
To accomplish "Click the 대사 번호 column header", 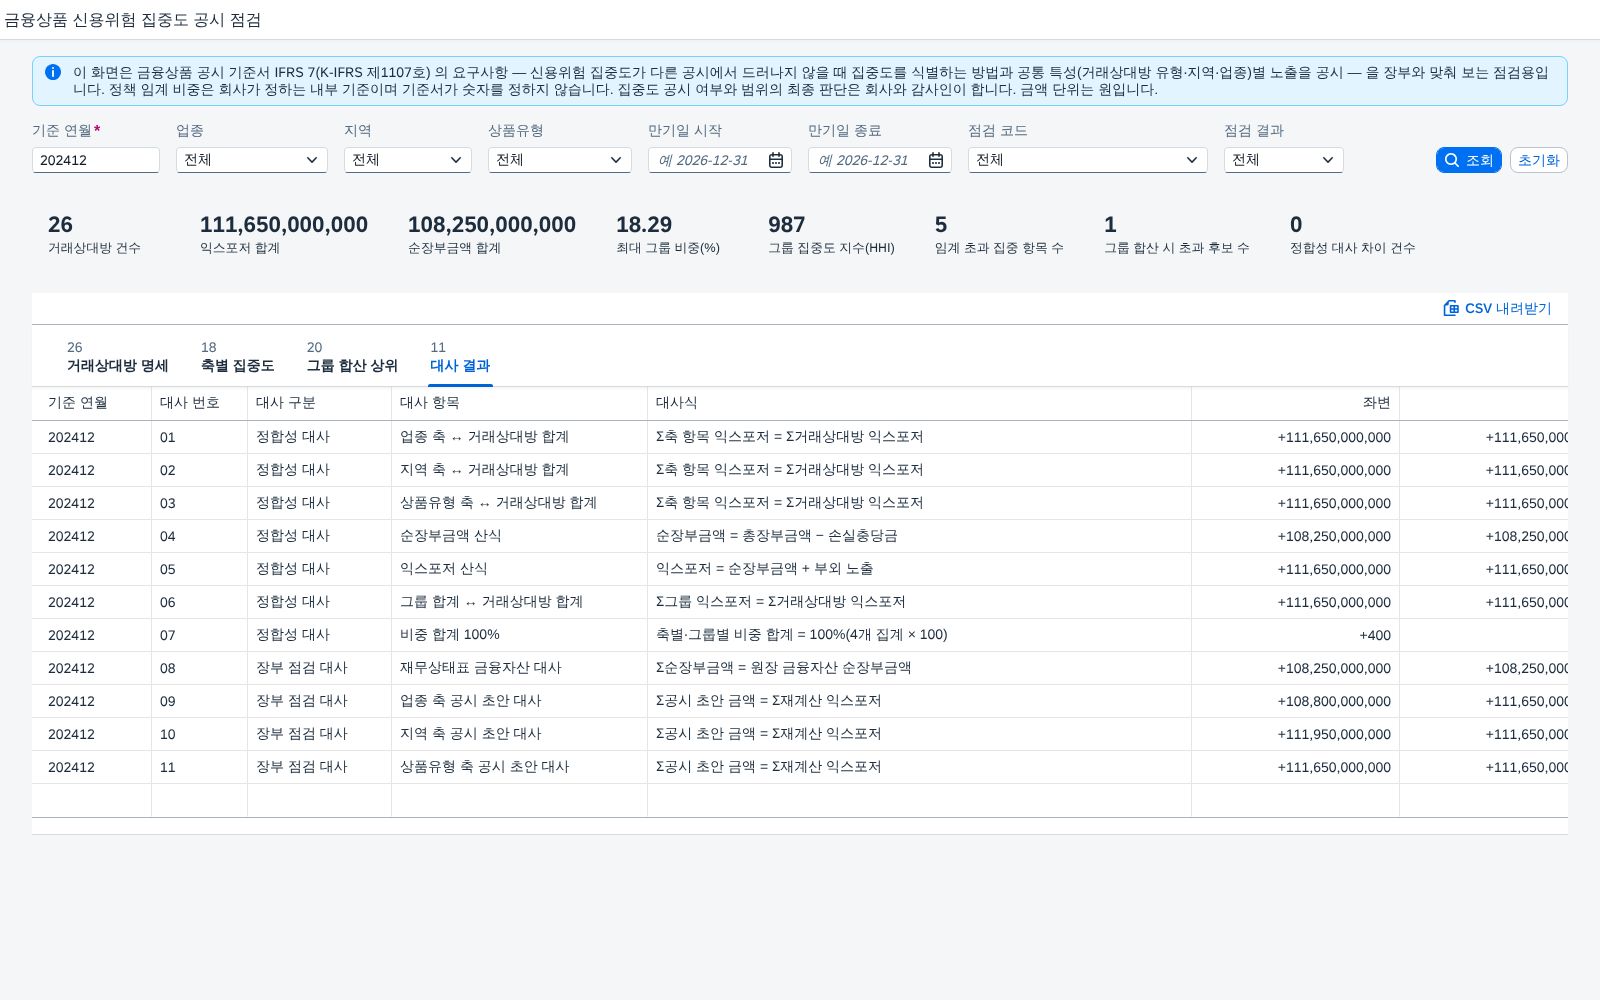I will [x=200, y=403].
